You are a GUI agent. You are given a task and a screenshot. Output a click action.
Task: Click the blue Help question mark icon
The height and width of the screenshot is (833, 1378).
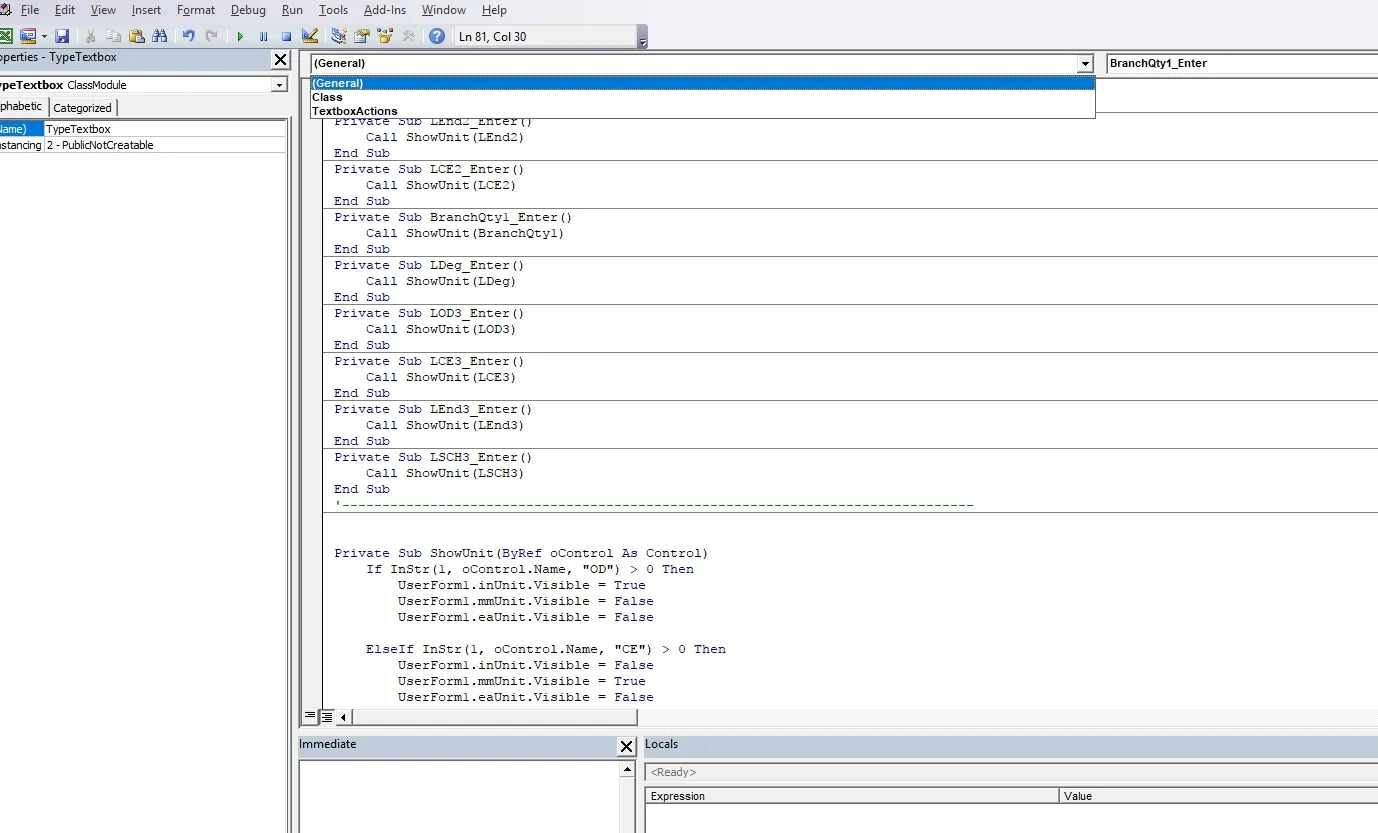coord(437,36)
